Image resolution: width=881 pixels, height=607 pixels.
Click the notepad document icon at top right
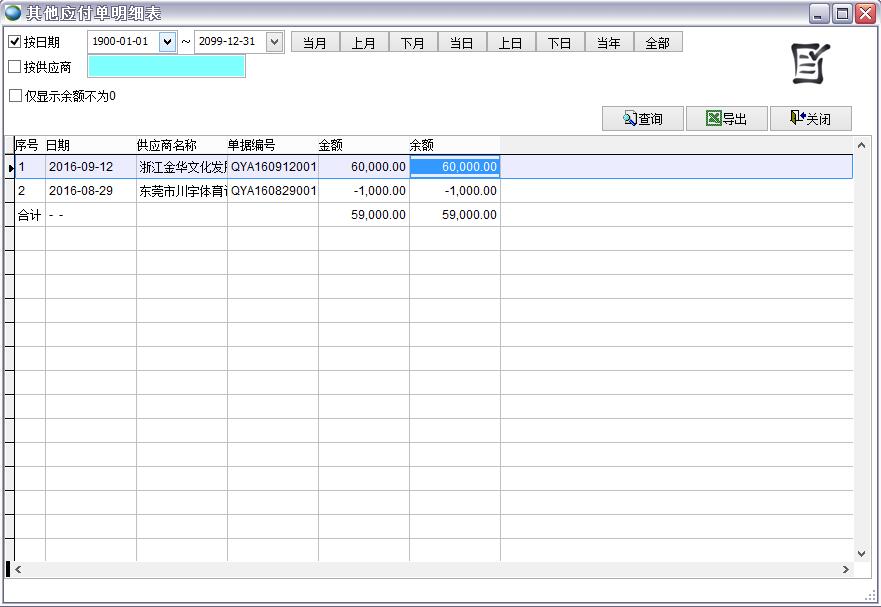click(x=809, y=65)
